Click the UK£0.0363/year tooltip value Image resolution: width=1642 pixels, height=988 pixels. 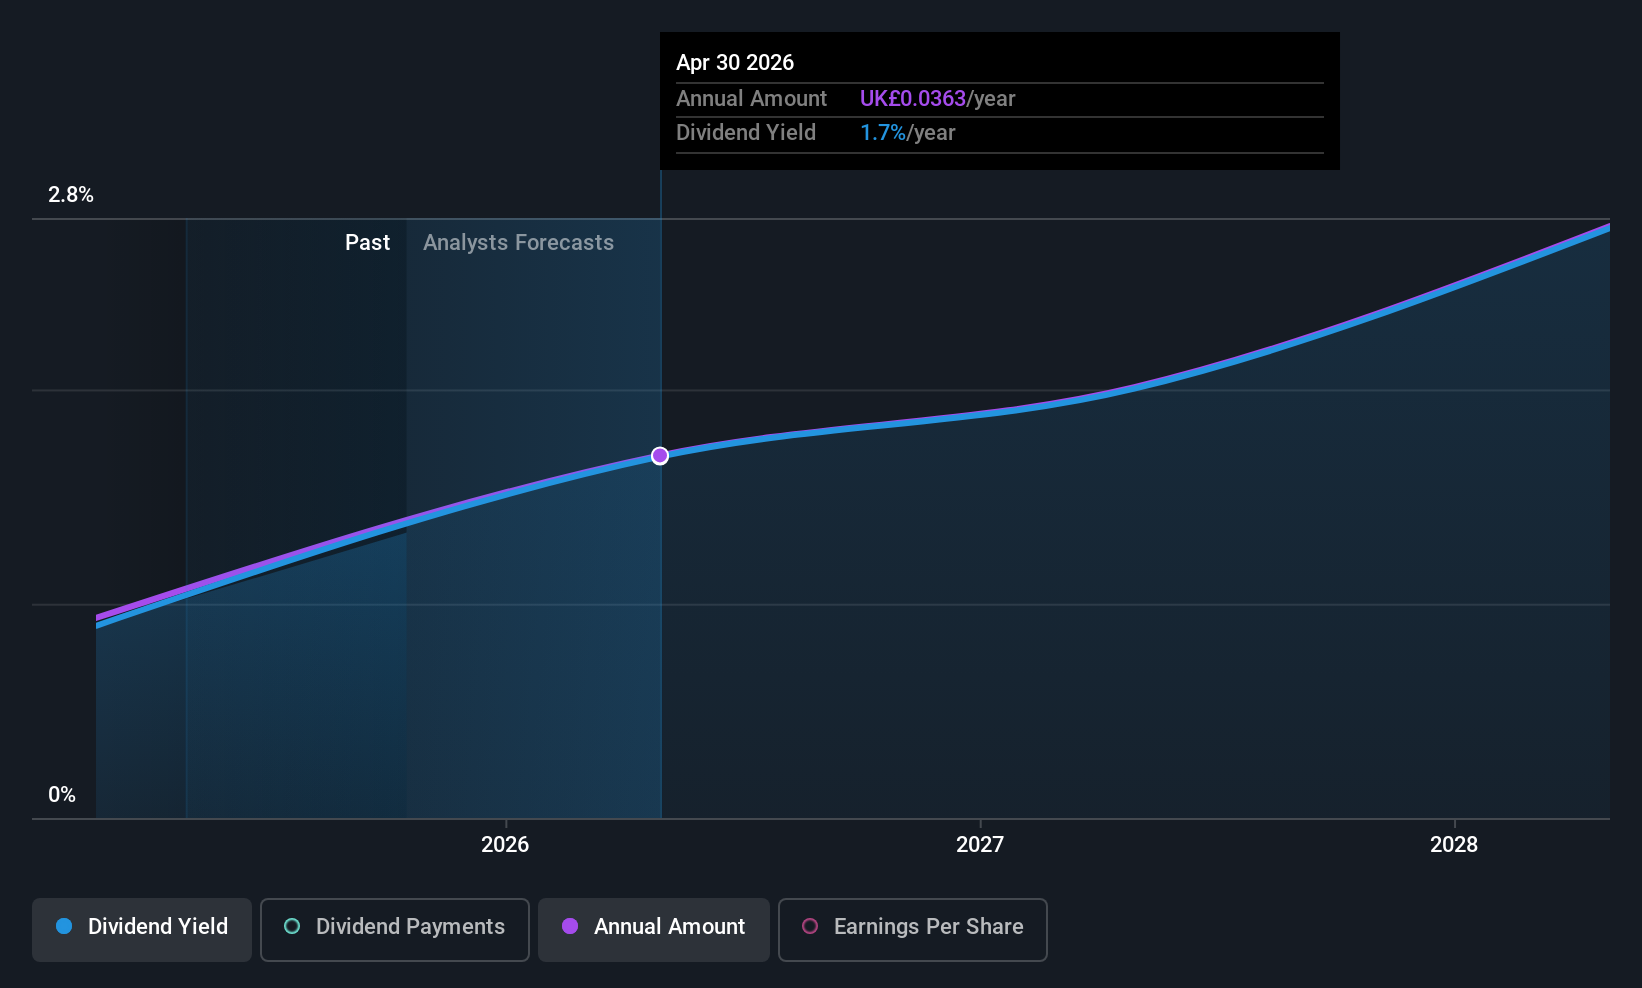coord(937,99)
